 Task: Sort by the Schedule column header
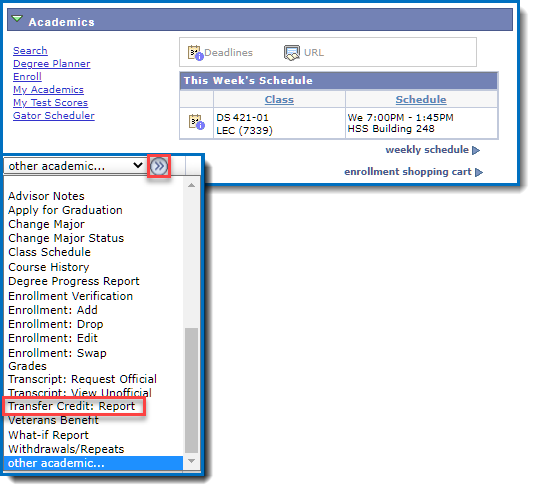click(421, 100)
